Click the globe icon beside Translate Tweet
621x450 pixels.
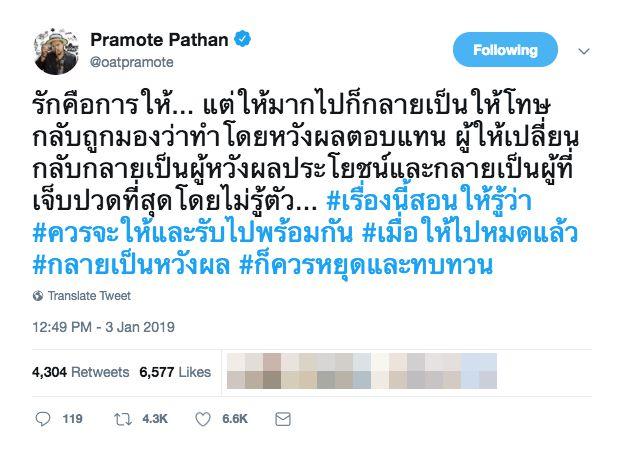[38, 296]
